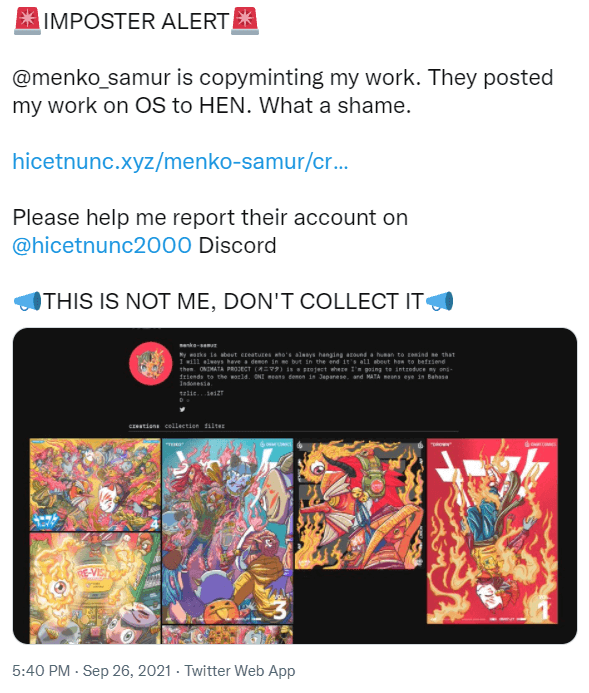Click the red siren emoji after IMPOSTER ALERT

(245, 21)
